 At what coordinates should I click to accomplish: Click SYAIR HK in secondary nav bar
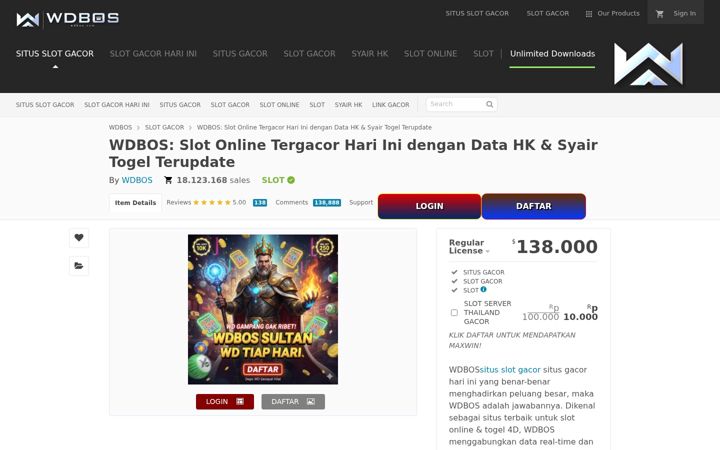click(348, 105)
